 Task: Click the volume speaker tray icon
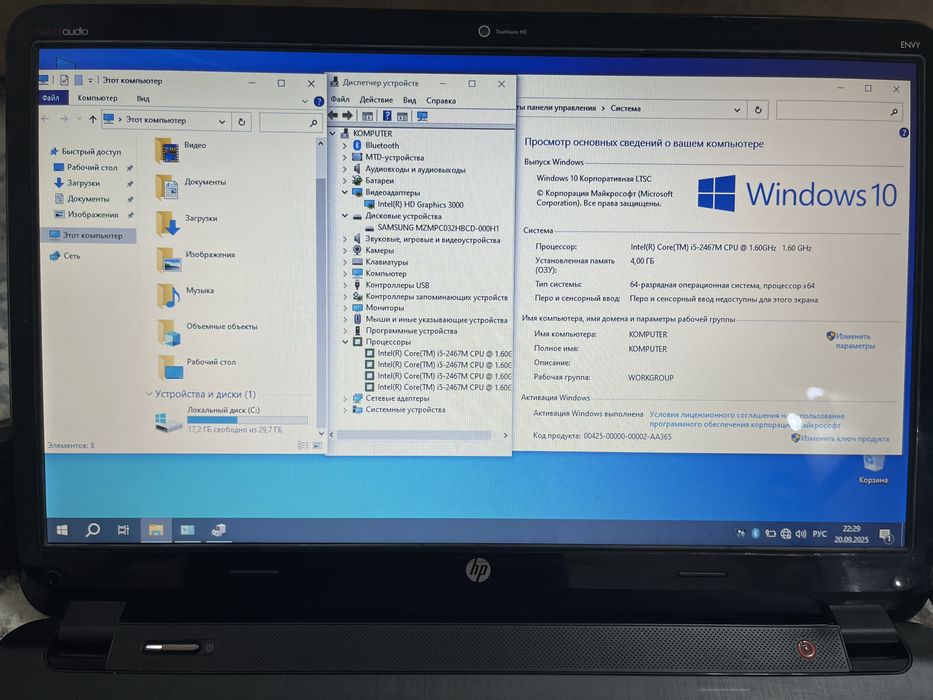point(801,534)
